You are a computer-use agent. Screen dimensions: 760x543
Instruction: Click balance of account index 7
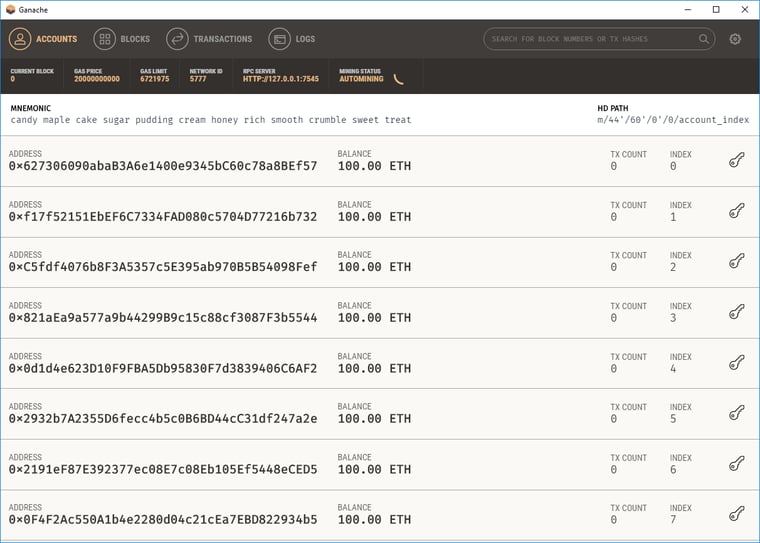[x=374, y=519]
